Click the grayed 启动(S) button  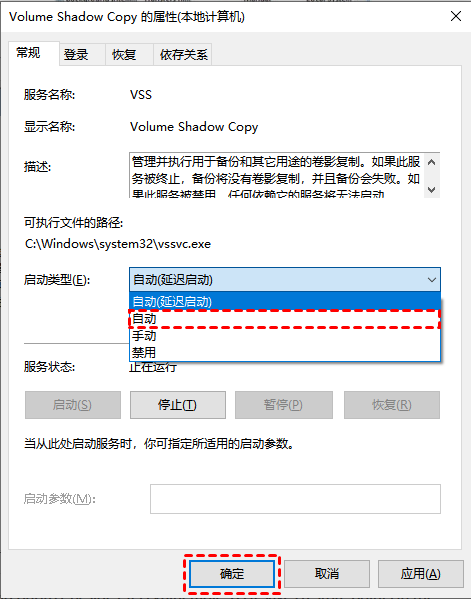tap(73, 405)
